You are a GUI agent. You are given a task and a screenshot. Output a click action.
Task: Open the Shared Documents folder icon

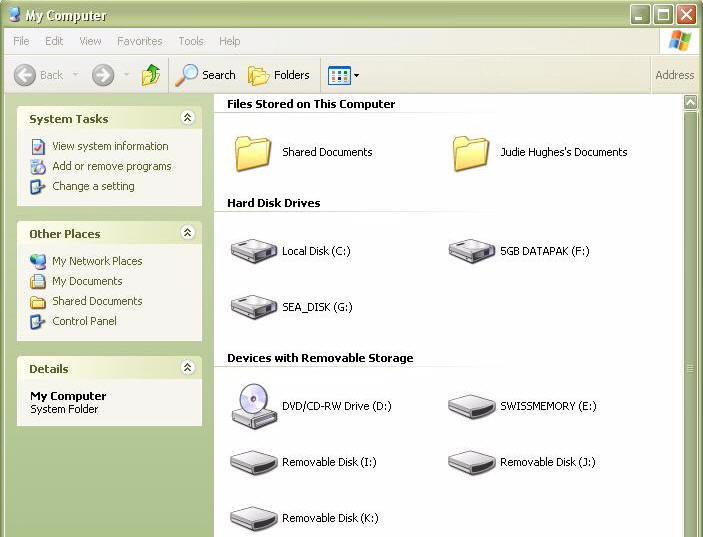coord(253,152)
